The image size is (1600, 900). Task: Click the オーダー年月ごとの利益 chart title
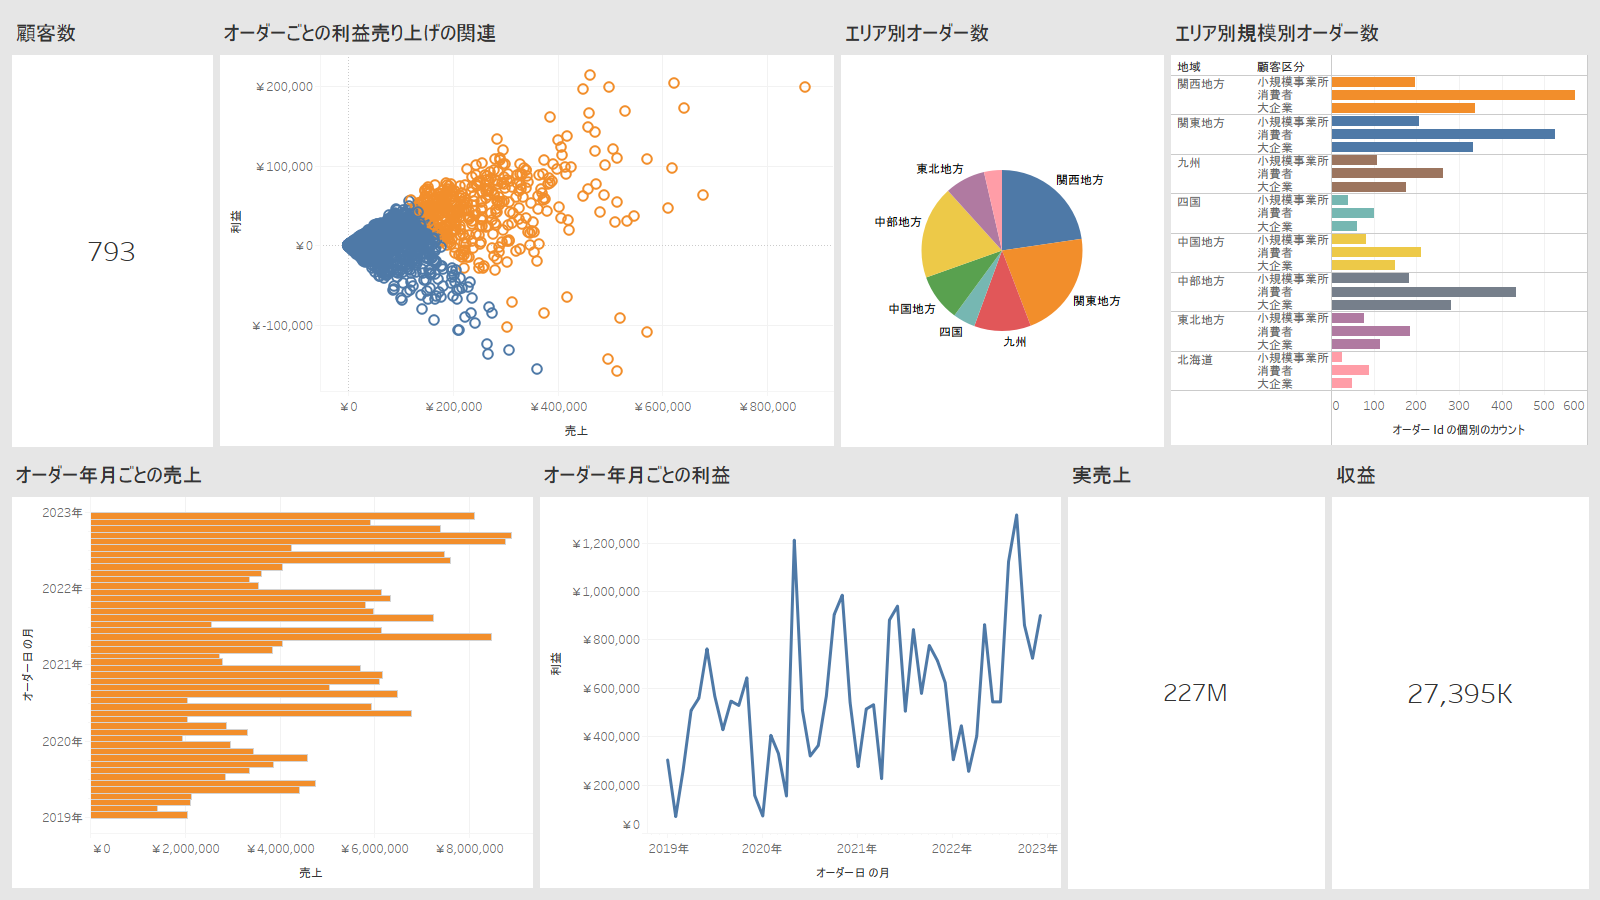[636, 475]
